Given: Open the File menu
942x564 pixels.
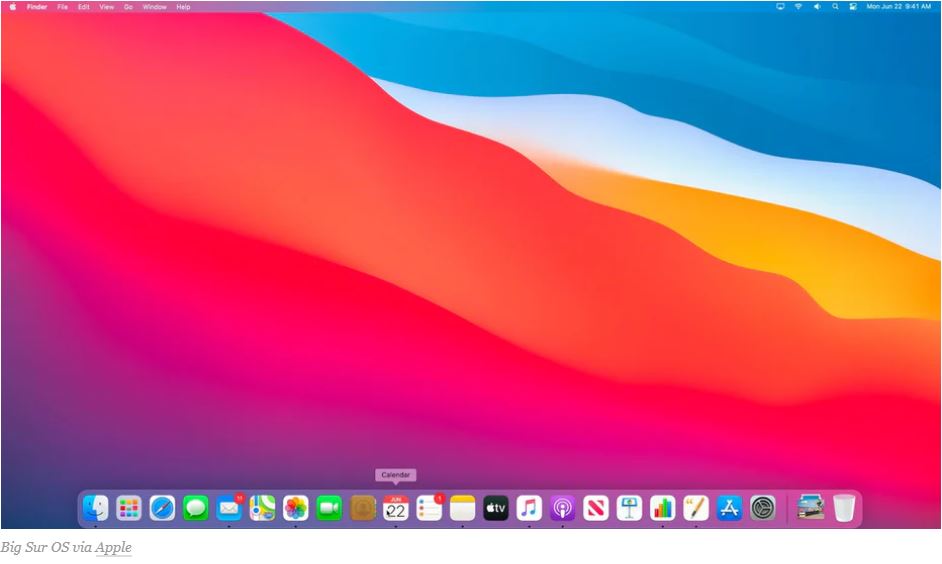Looking at the screenshot, I should tap(62, 7).
